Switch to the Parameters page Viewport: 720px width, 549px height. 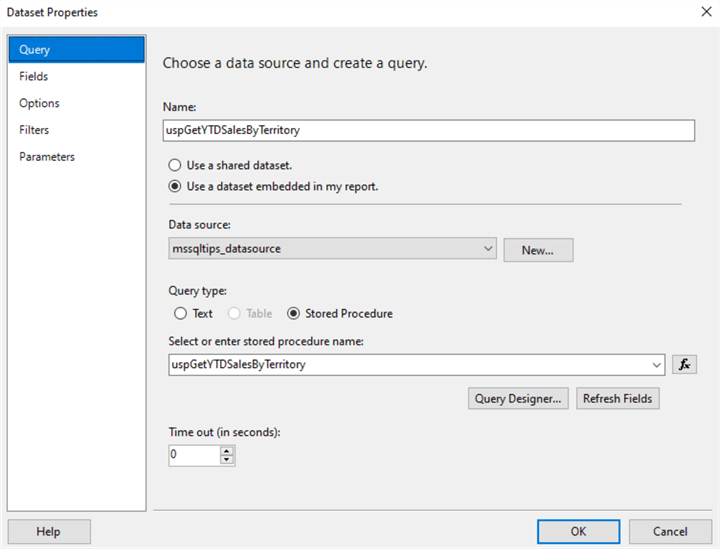click(x=47, y=157)
